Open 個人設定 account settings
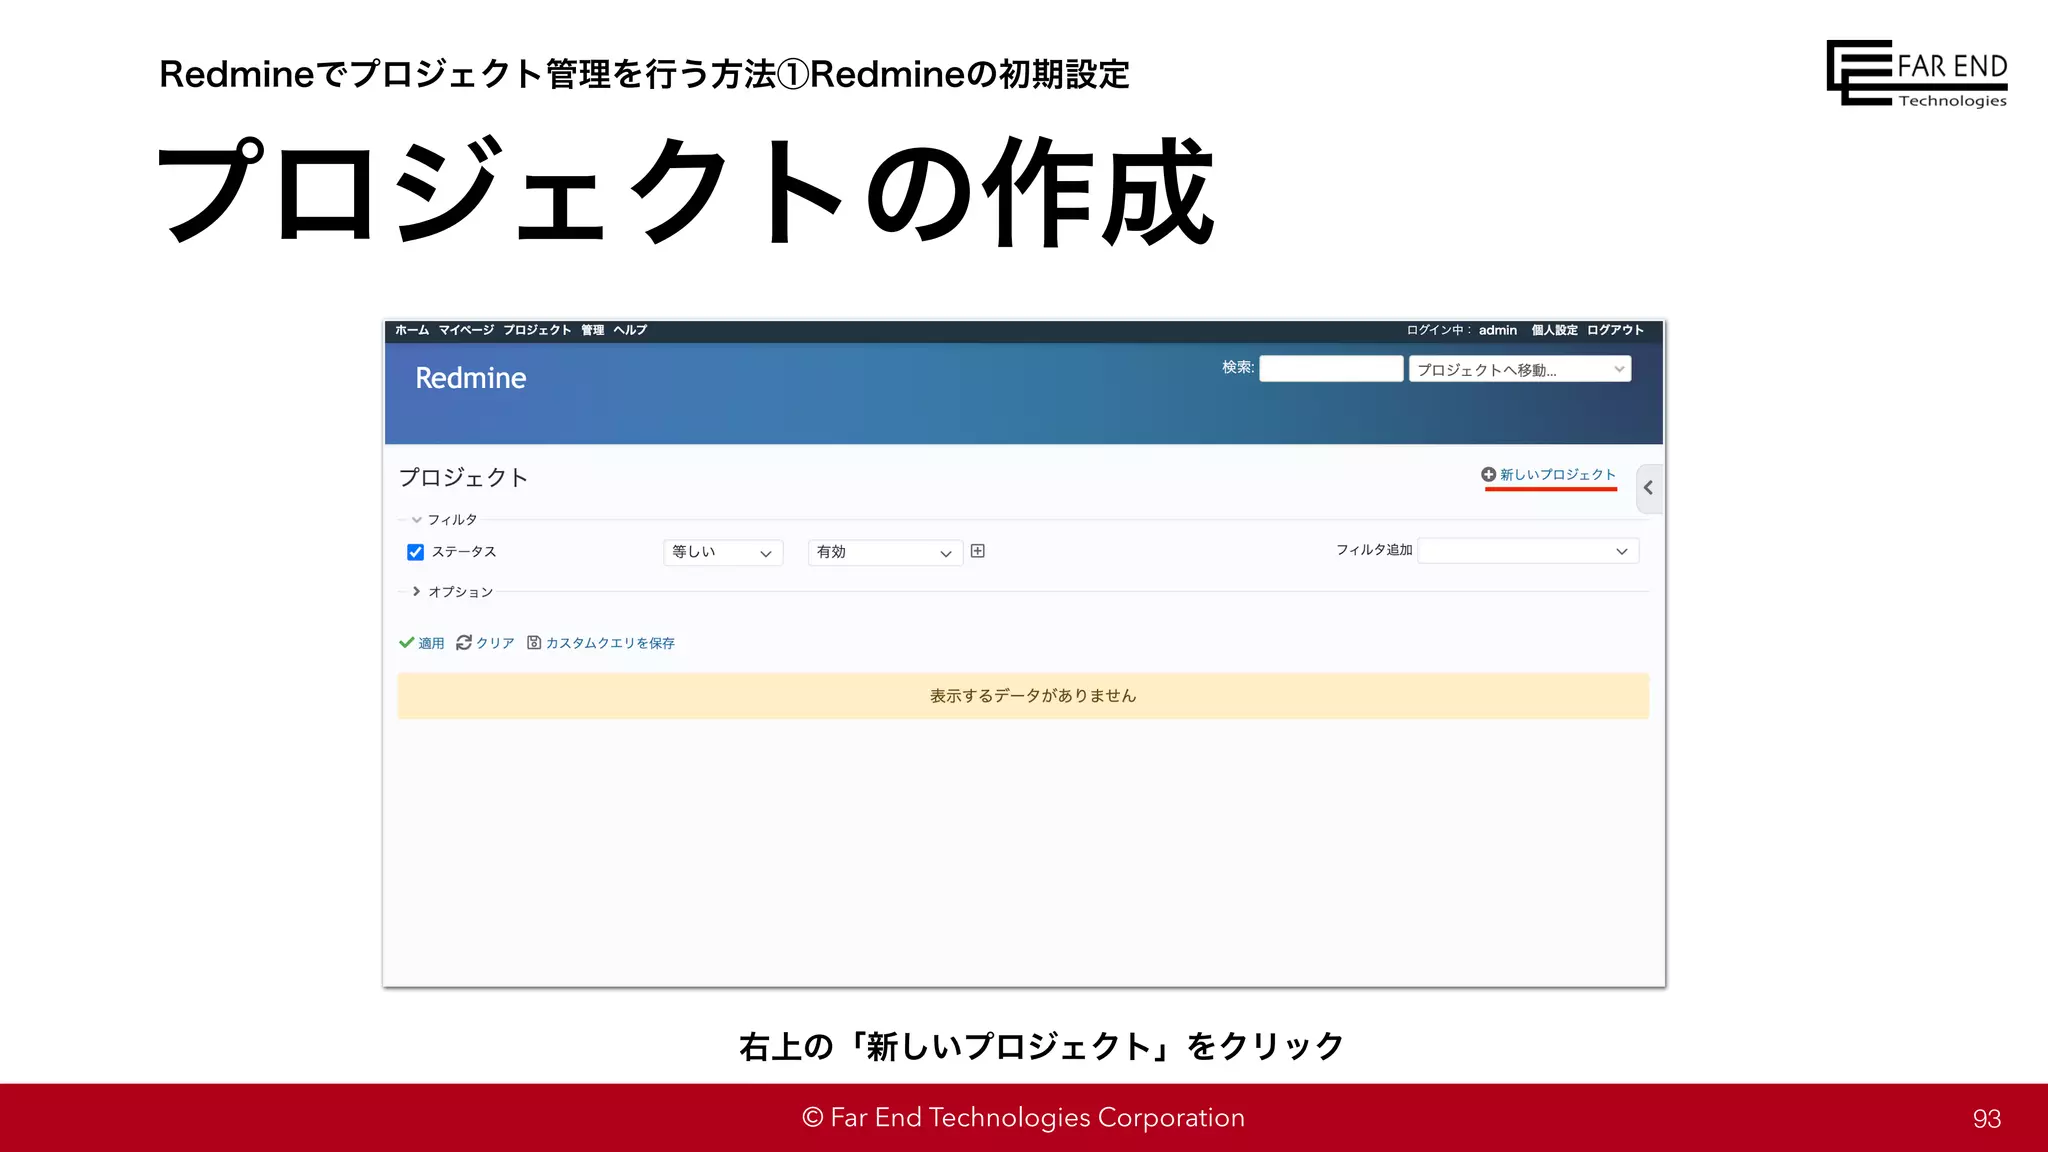This screenshot has height=1152, width=2048. [1555, 330]
